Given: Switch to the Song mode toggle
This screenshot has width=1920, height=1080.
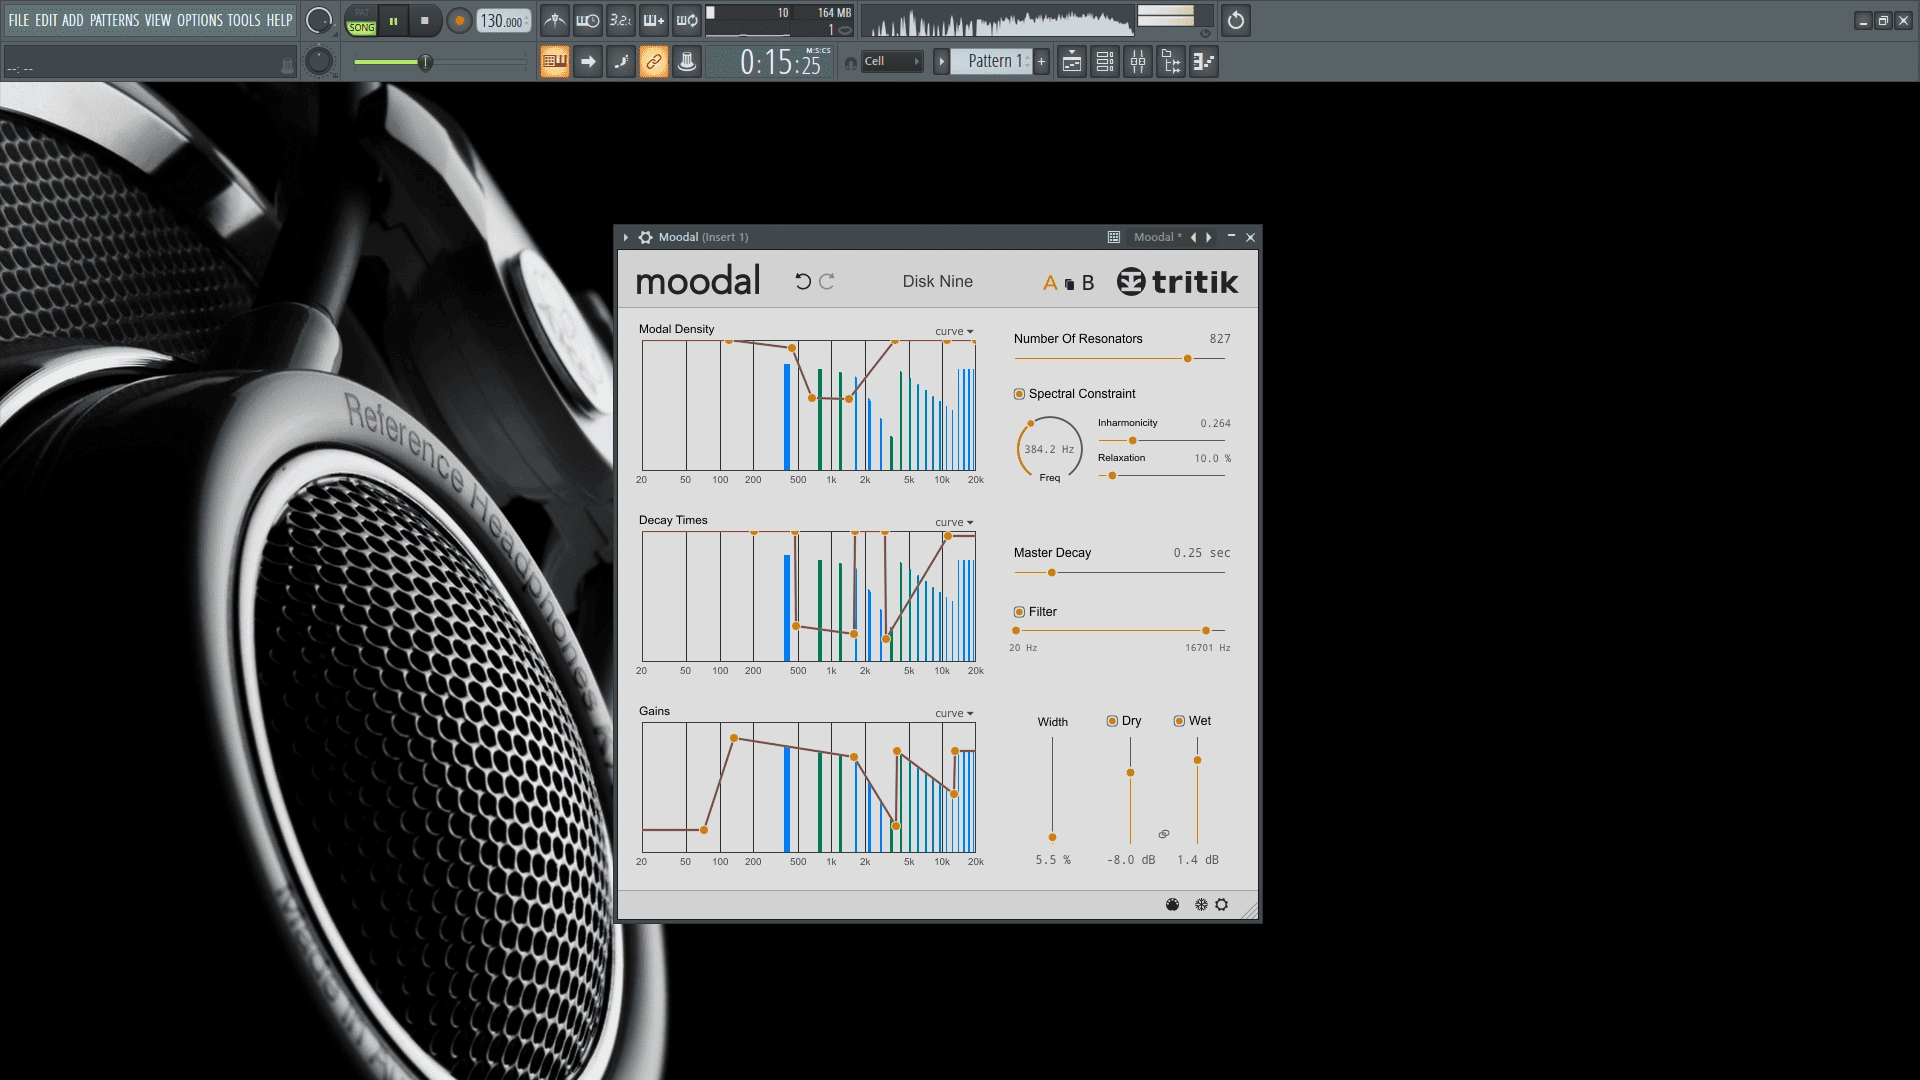Looking at the screenshot, I should pos(362,28).
